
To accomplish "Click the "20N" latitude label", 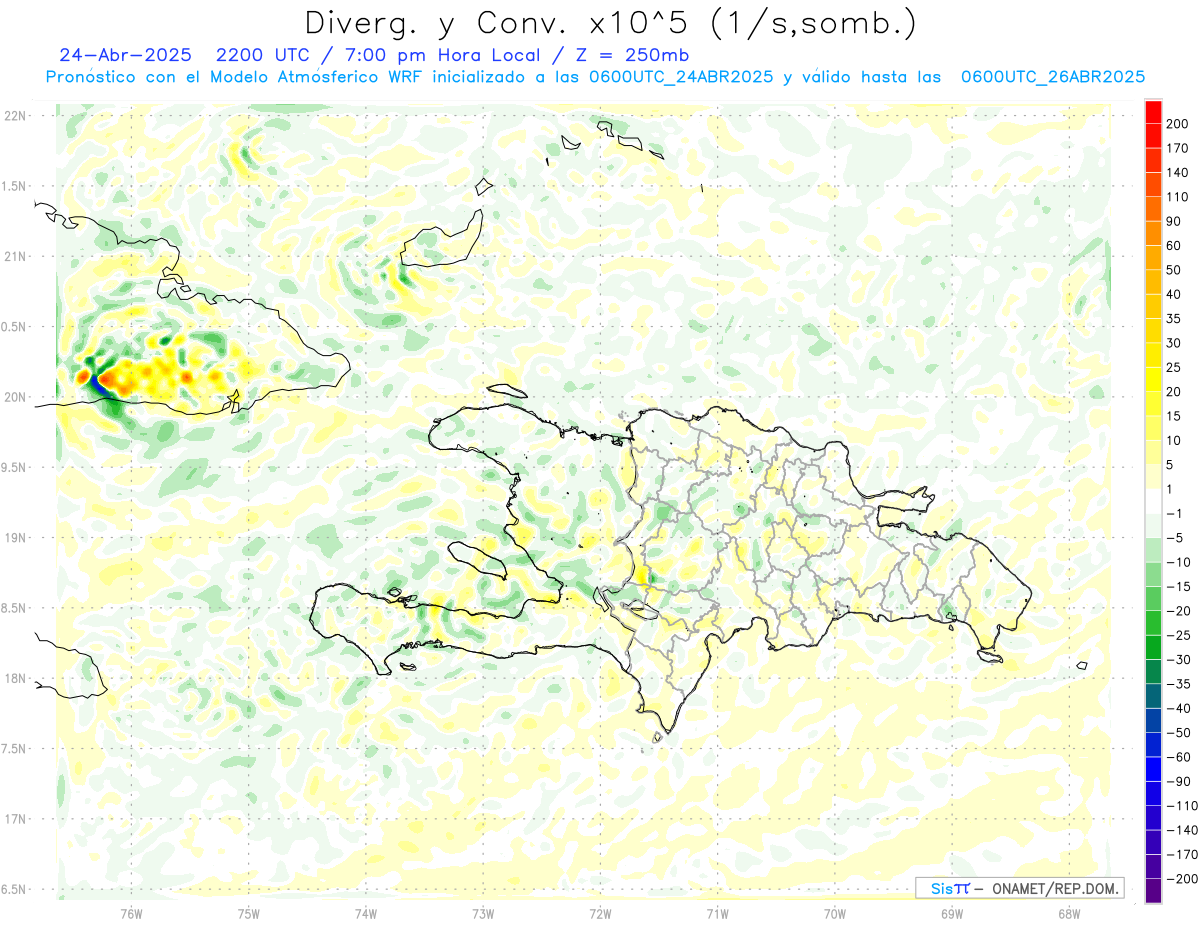I will click(x=14, y=397).
